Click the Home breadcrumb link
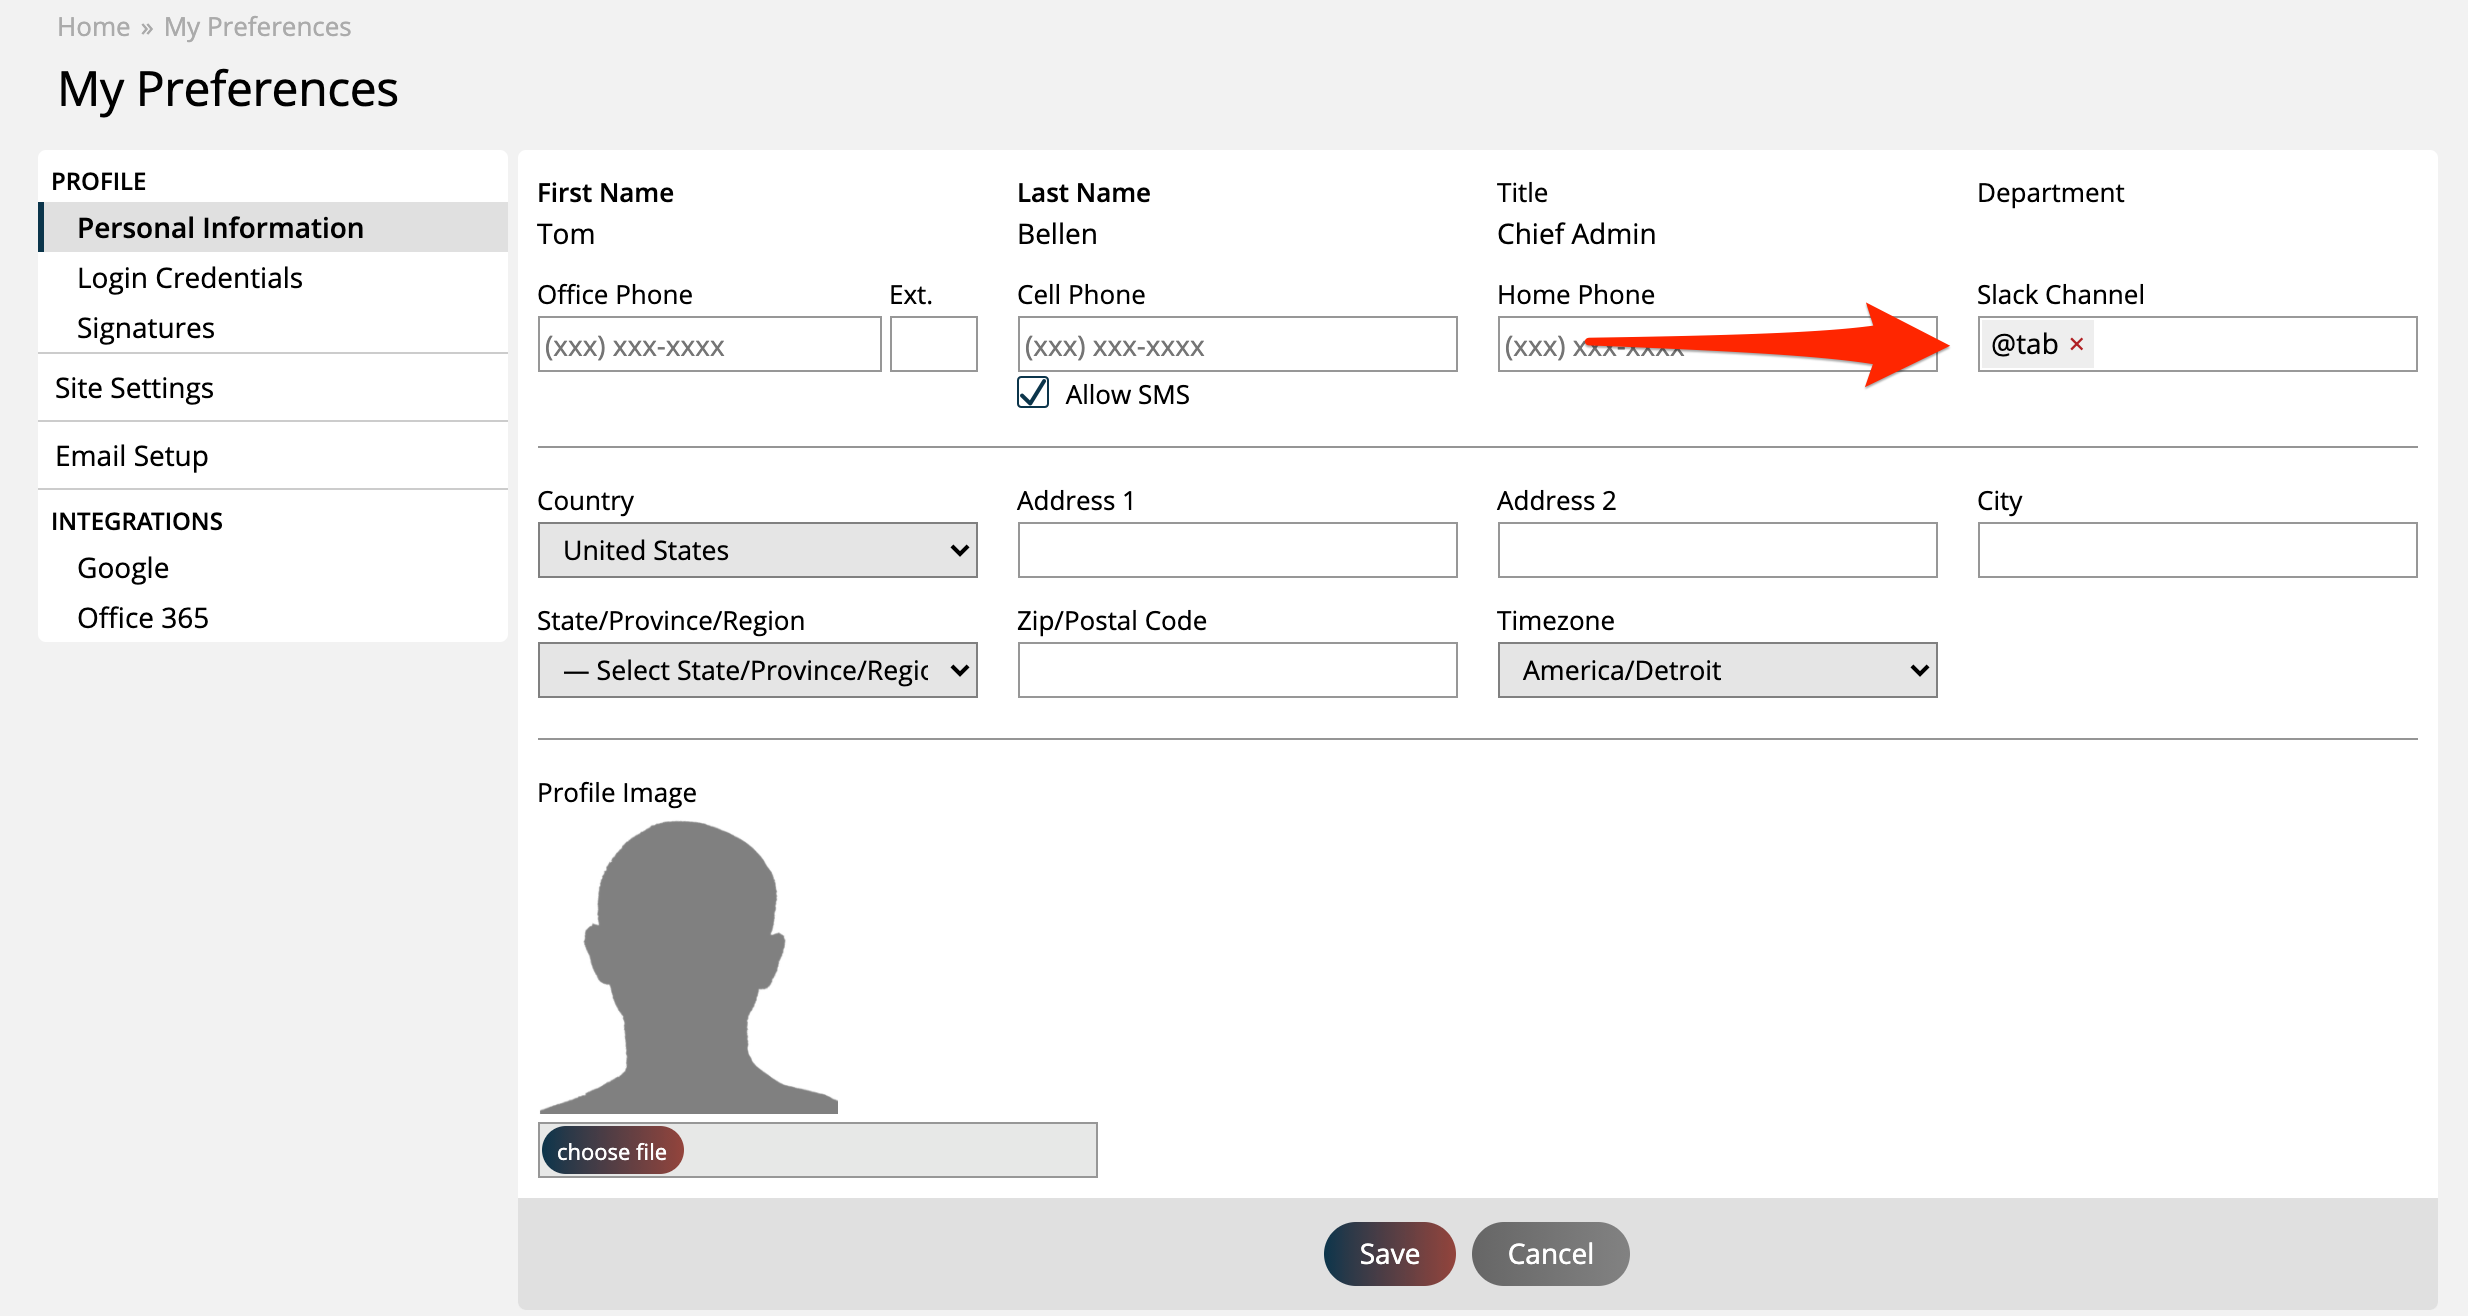The height and width of the screenshot is (1316, 2468). [x=93, y=27]
